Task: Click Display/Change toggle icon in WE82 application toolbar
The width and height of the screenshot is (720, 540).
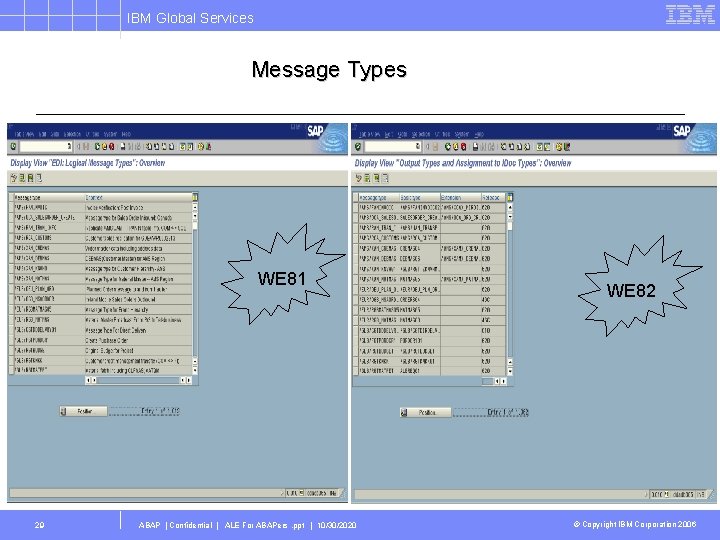Action: pos(359,178)
